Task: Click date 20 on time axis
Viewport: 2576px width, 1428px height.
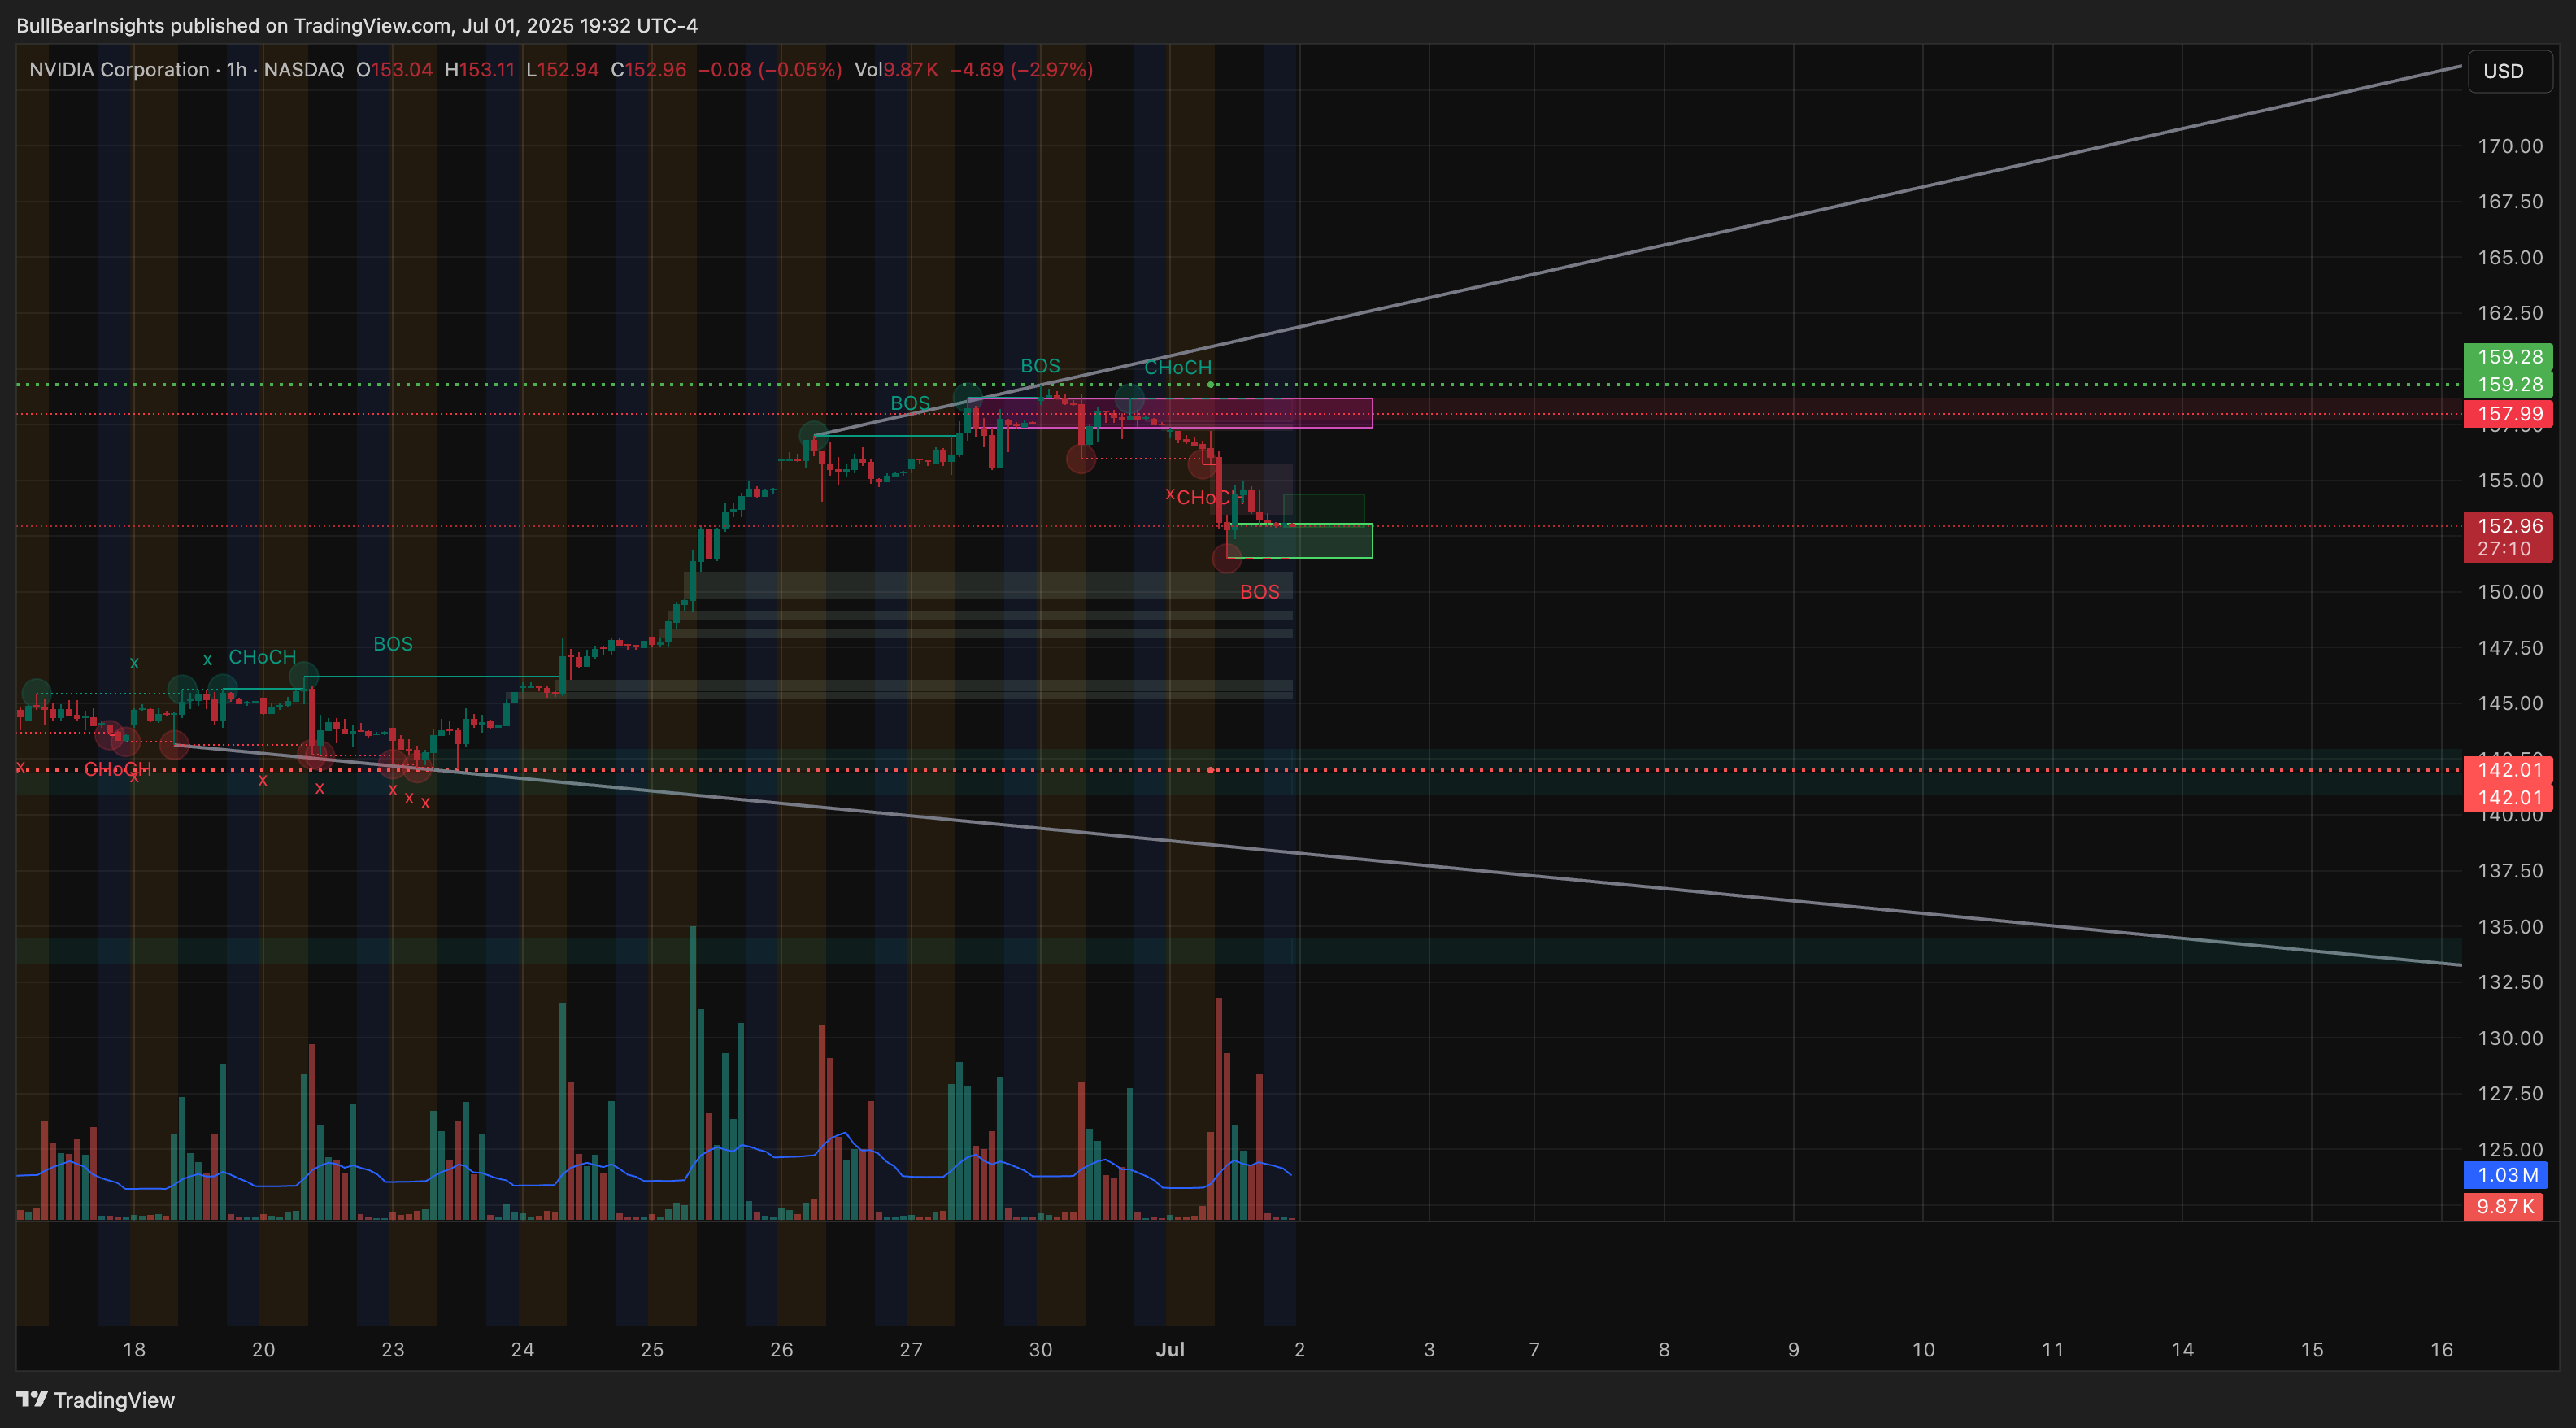Action: [x=263, y=1349]
